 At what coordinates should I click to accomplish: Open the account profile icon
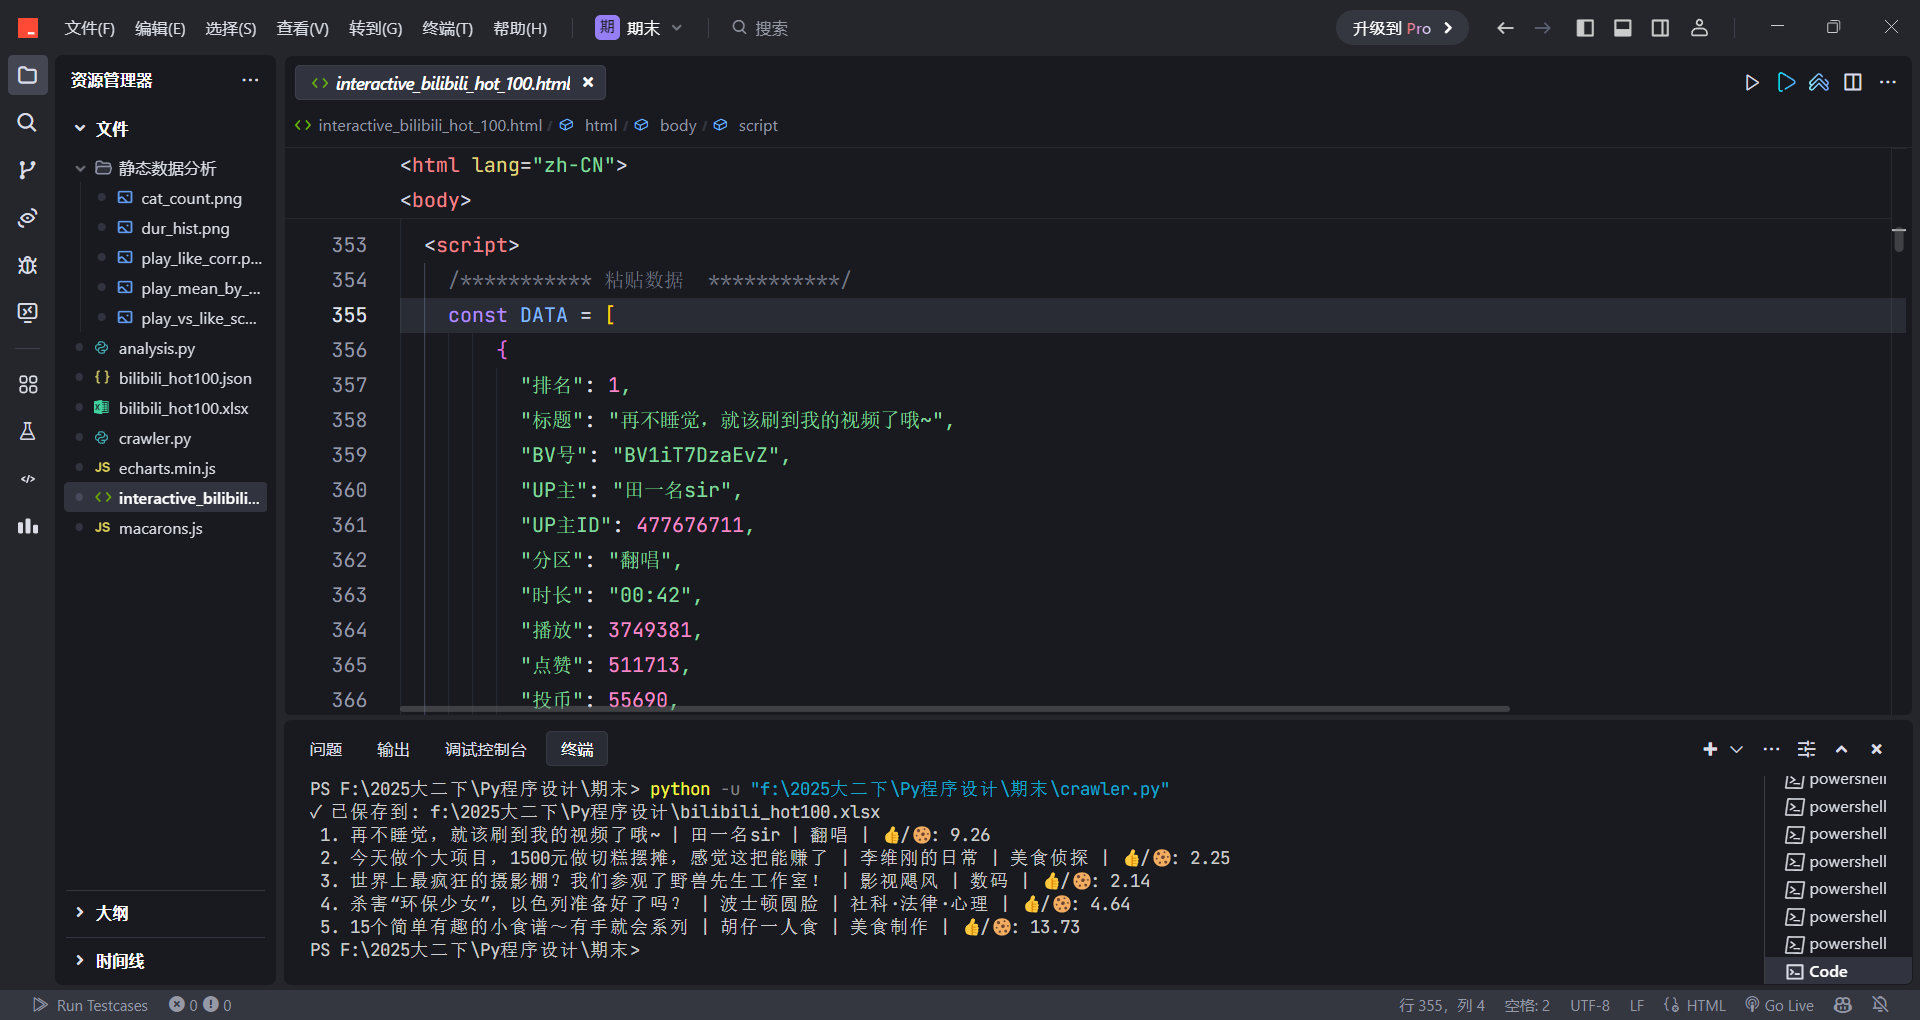[x=1699, y=28]
